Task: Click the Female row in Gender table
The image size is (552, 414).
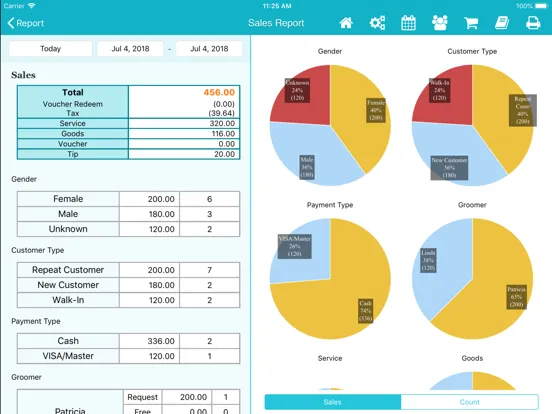Action: 128,199
